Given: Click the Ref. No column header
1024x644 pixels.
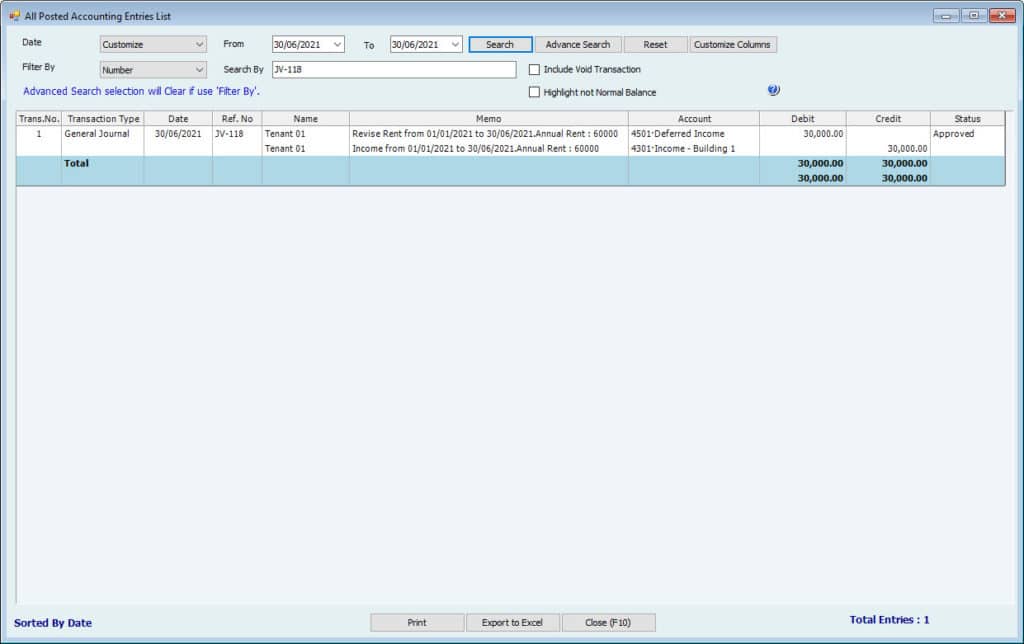Looking at the screenshot, I should (x=237, y=119).
